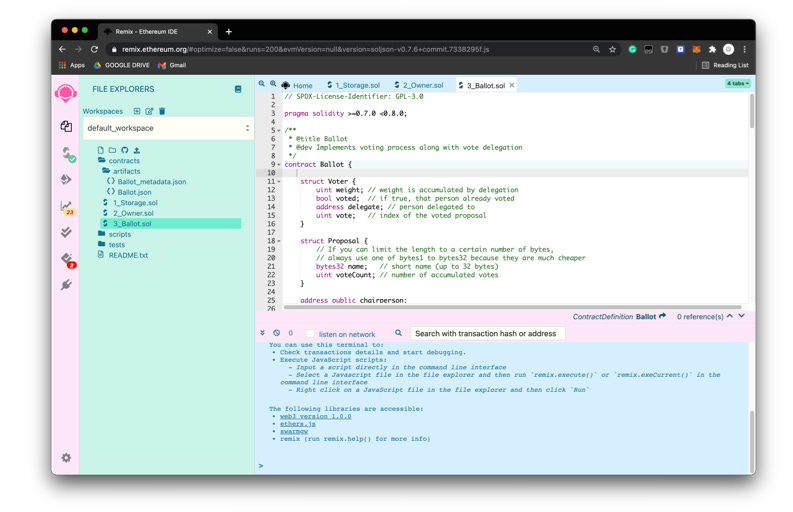The image size is (793, 512).
Task: Open the web3 version 1.0.0 link
Action: point(316,416)
